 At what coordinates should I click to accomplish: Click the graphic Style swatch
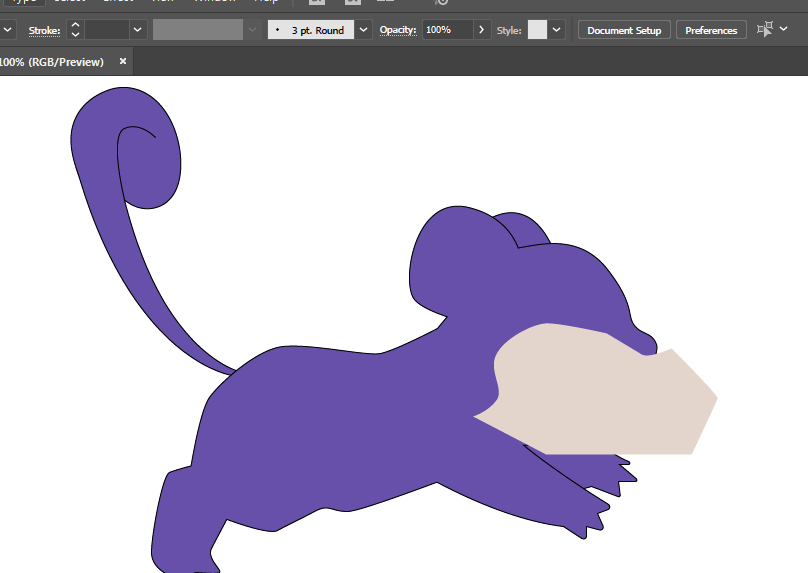point(537,30)
